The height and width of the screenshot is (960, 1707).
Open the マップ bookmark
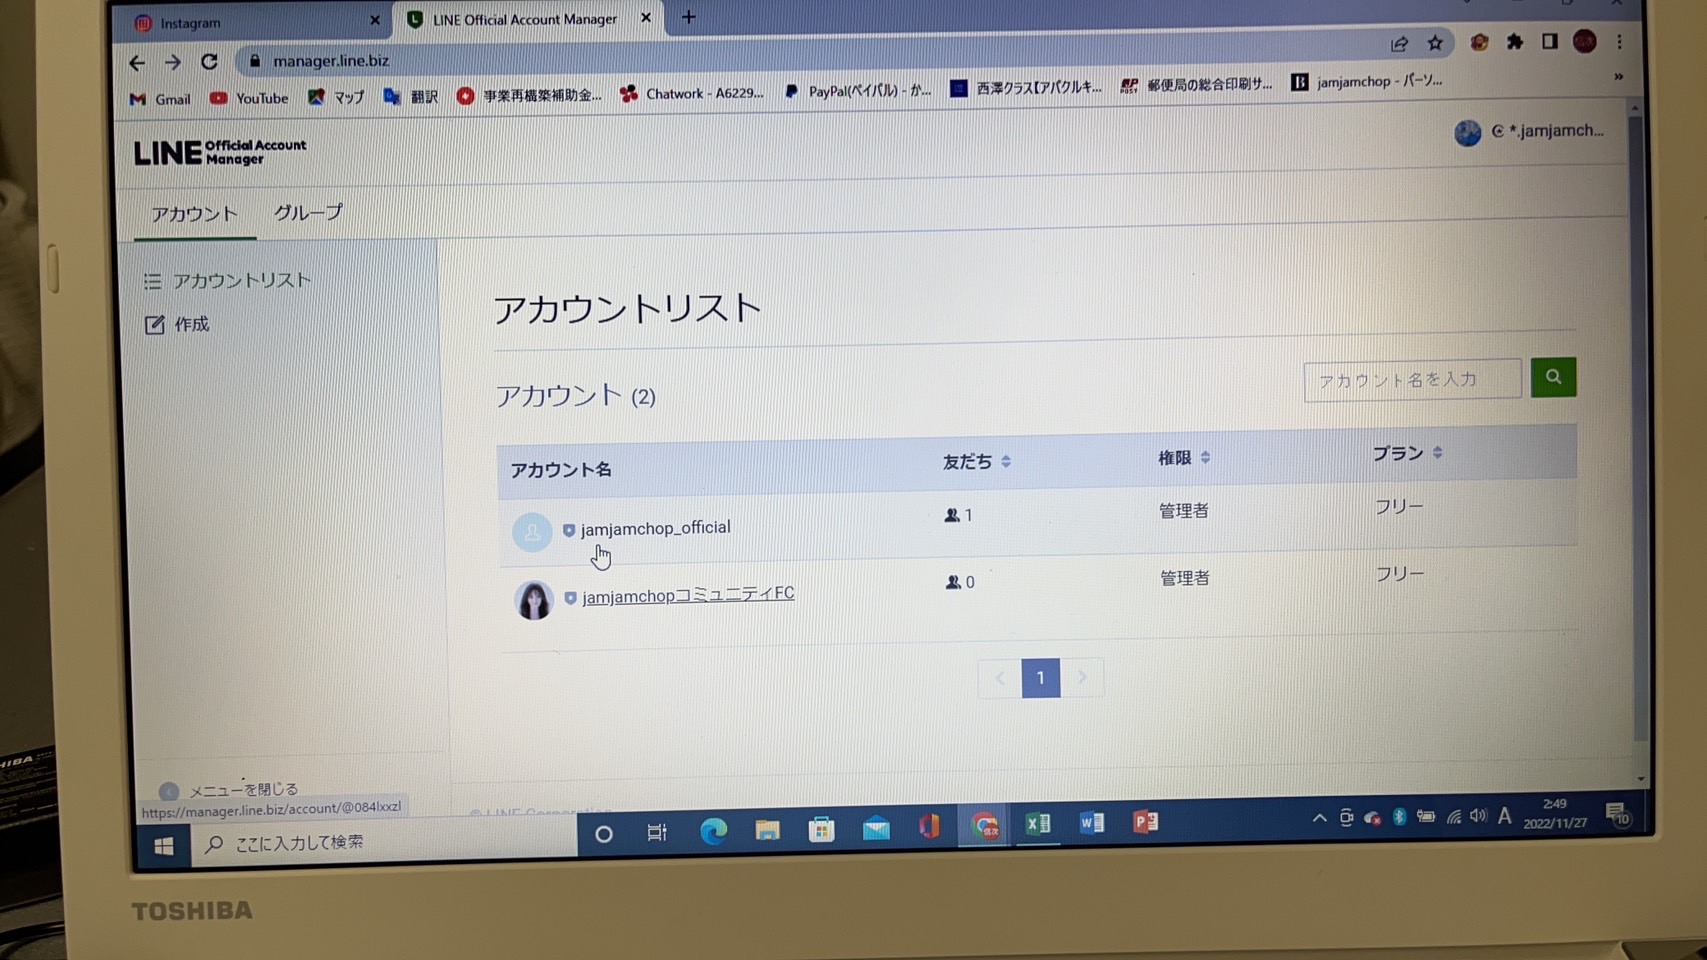(336, 97)
